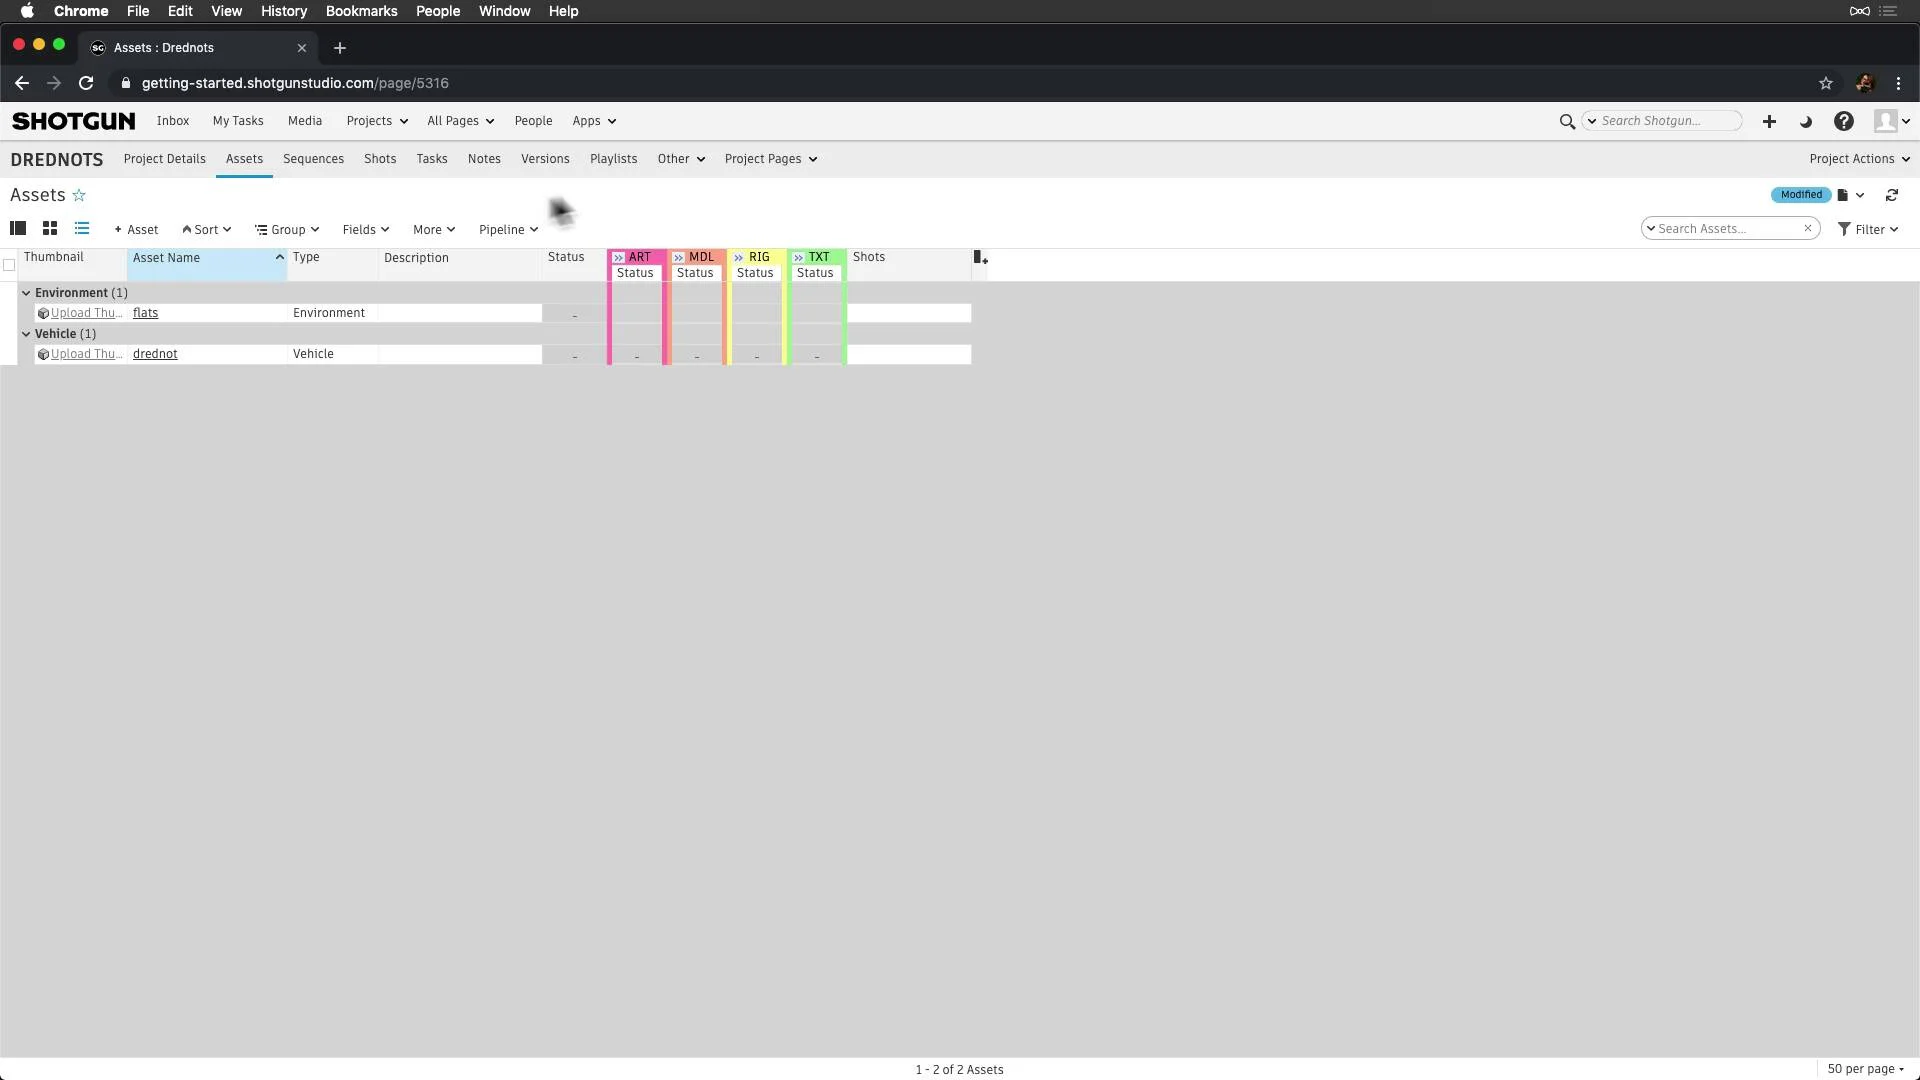Select the Assets tab
Viewport: 1920px width, 1080px height.
coord(243,158)
